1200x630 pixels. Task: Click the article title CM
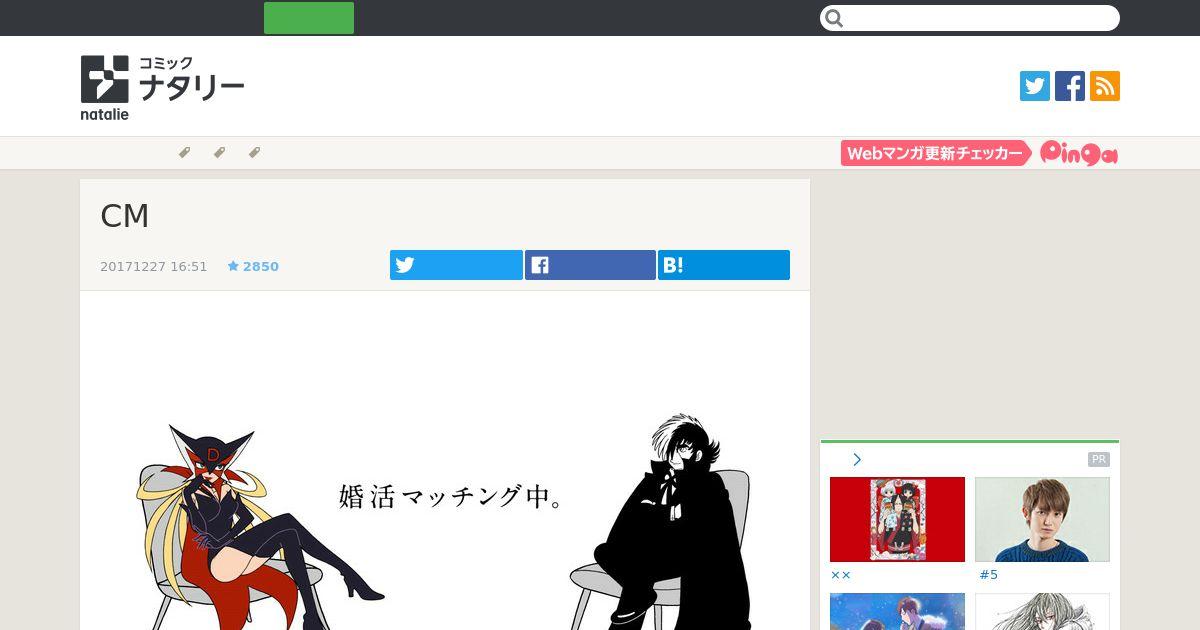[x=125, y=216]
